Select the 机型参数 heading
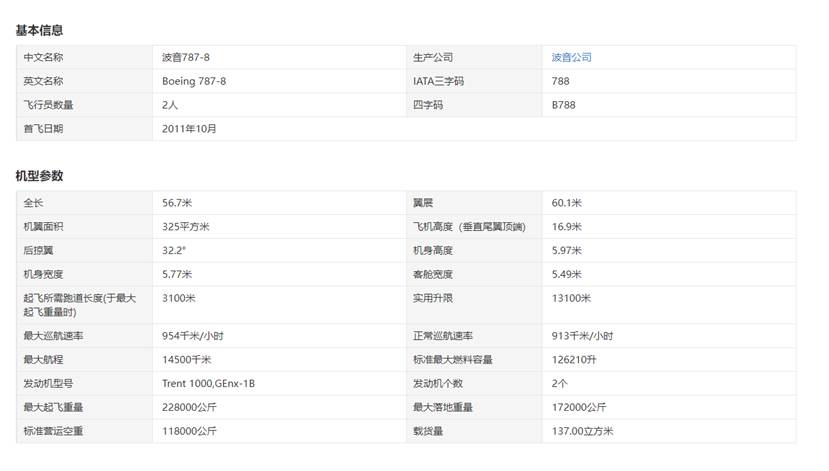The width and height of the screenshot is (829, 471). 39,176
